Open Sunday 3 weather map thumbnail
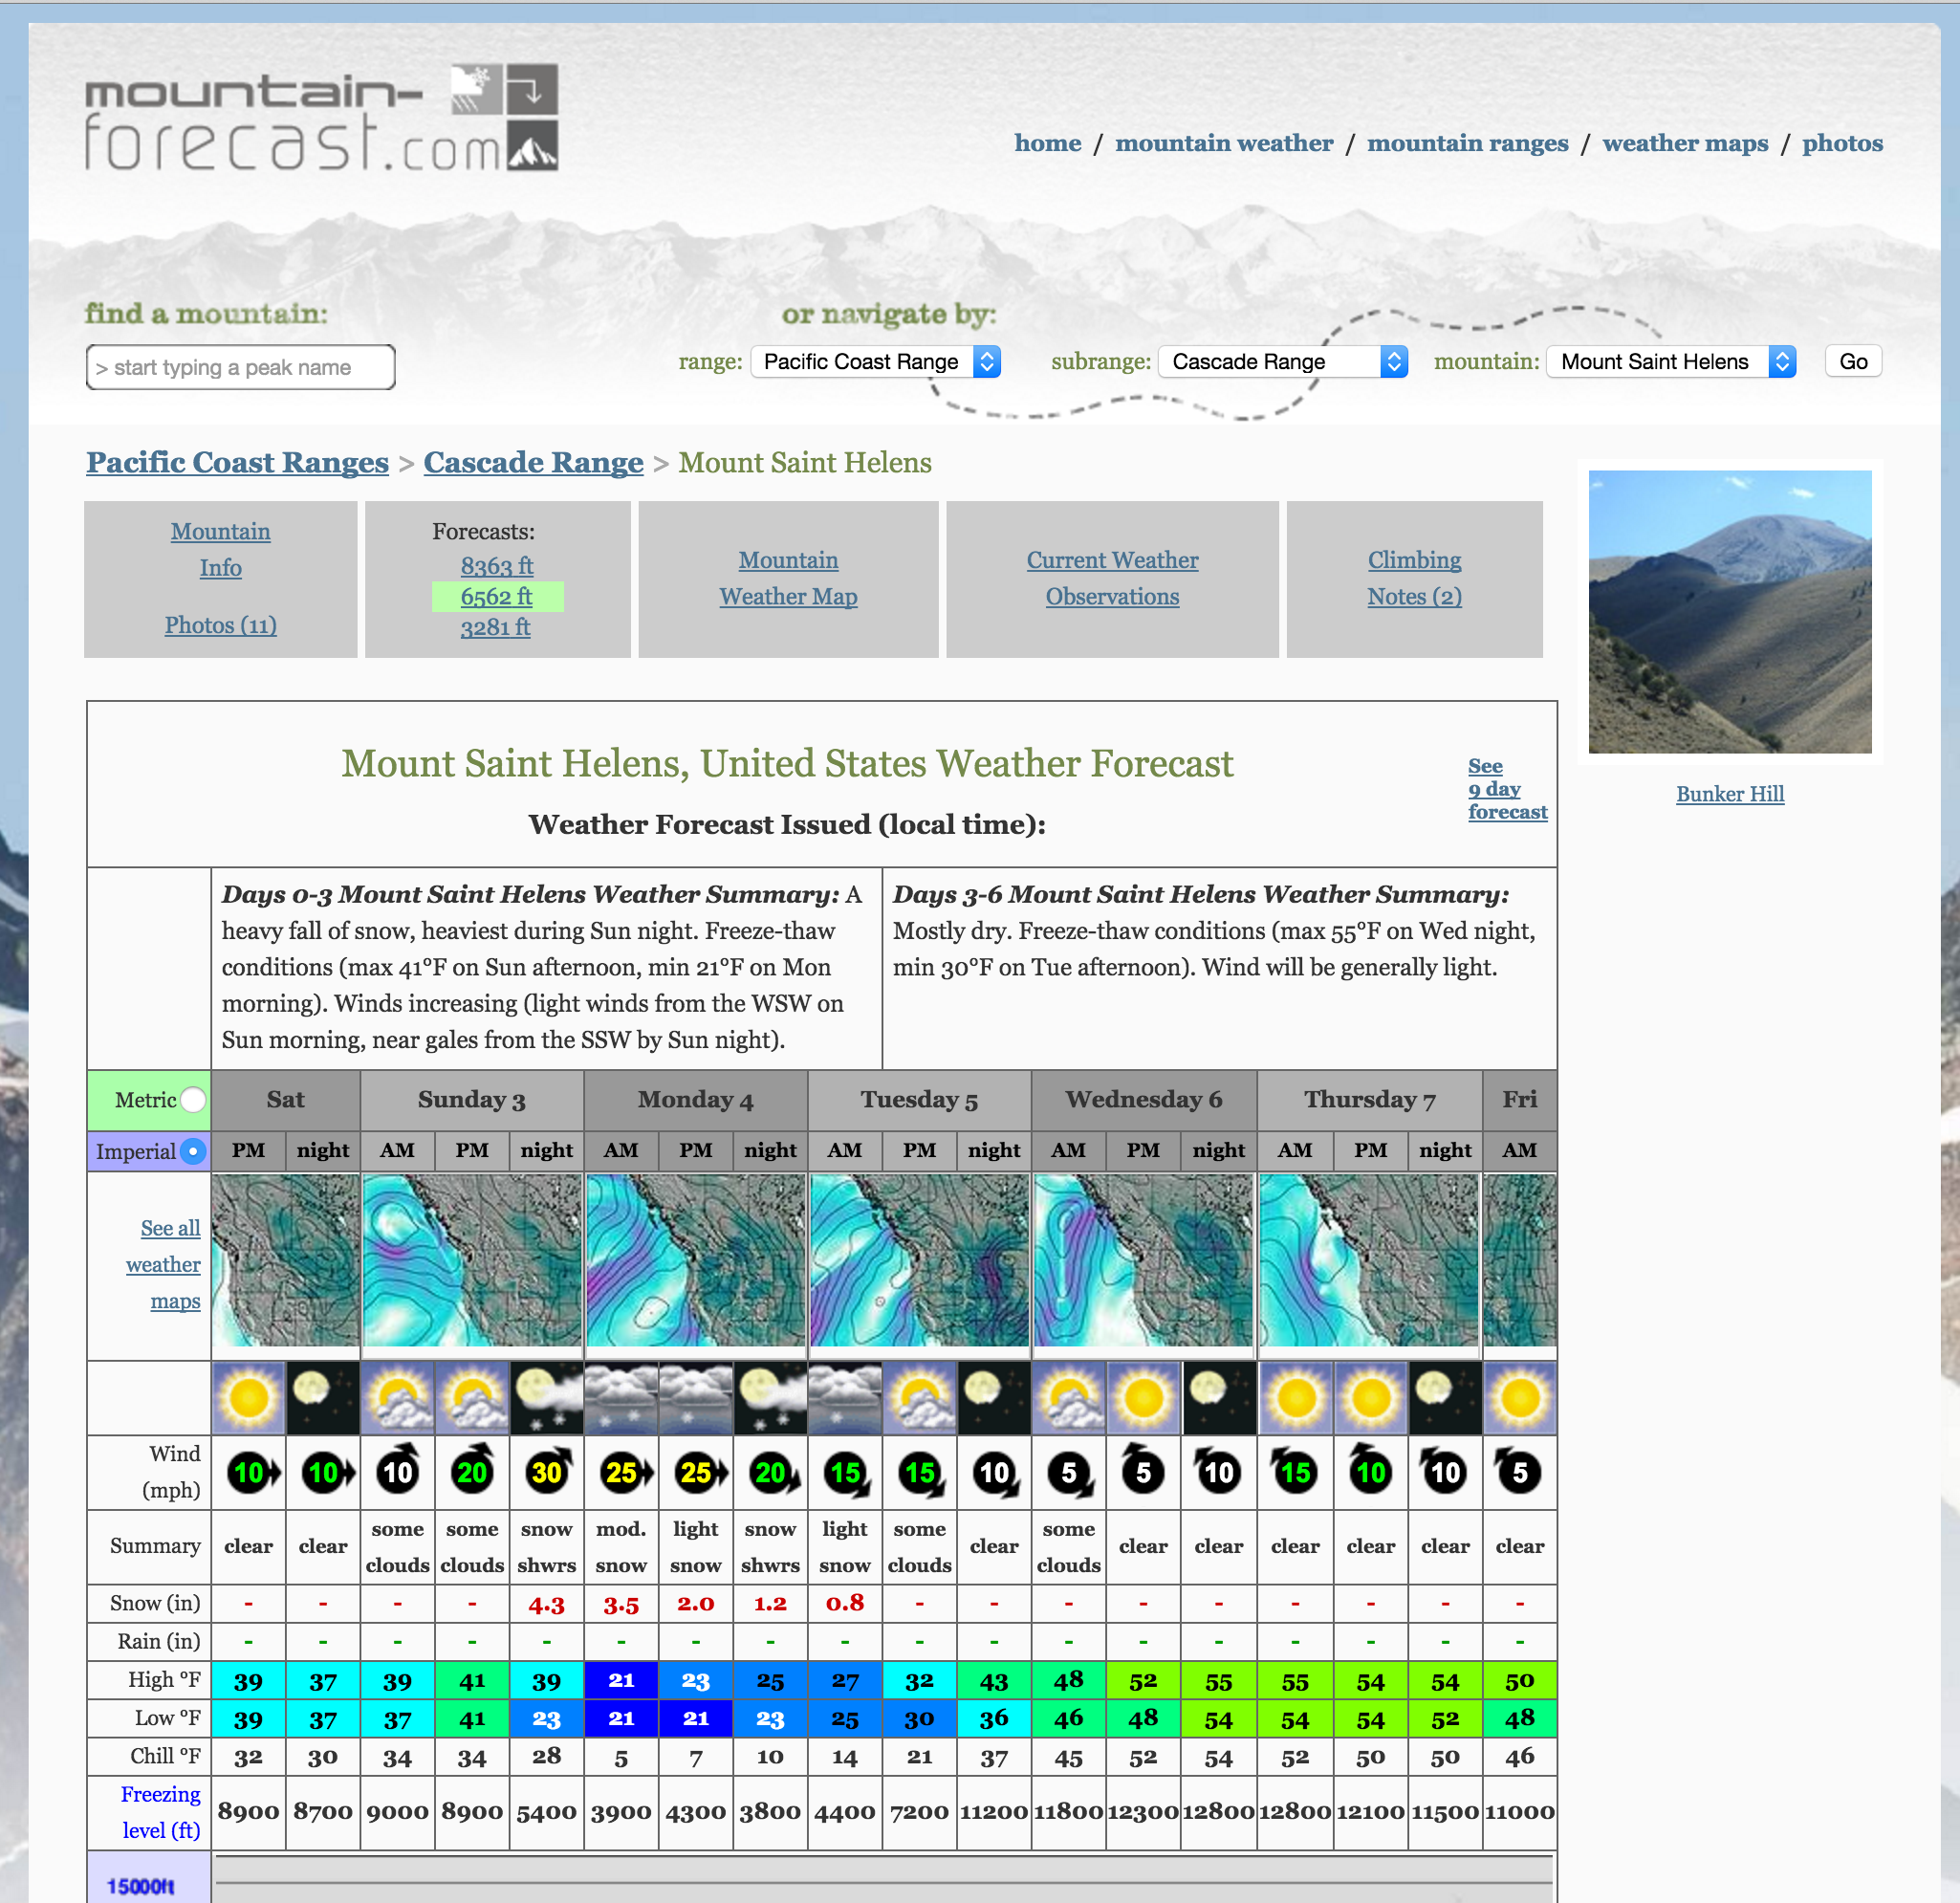Viewport: 1960px width, 1903px height. (x=472, y=1260)
